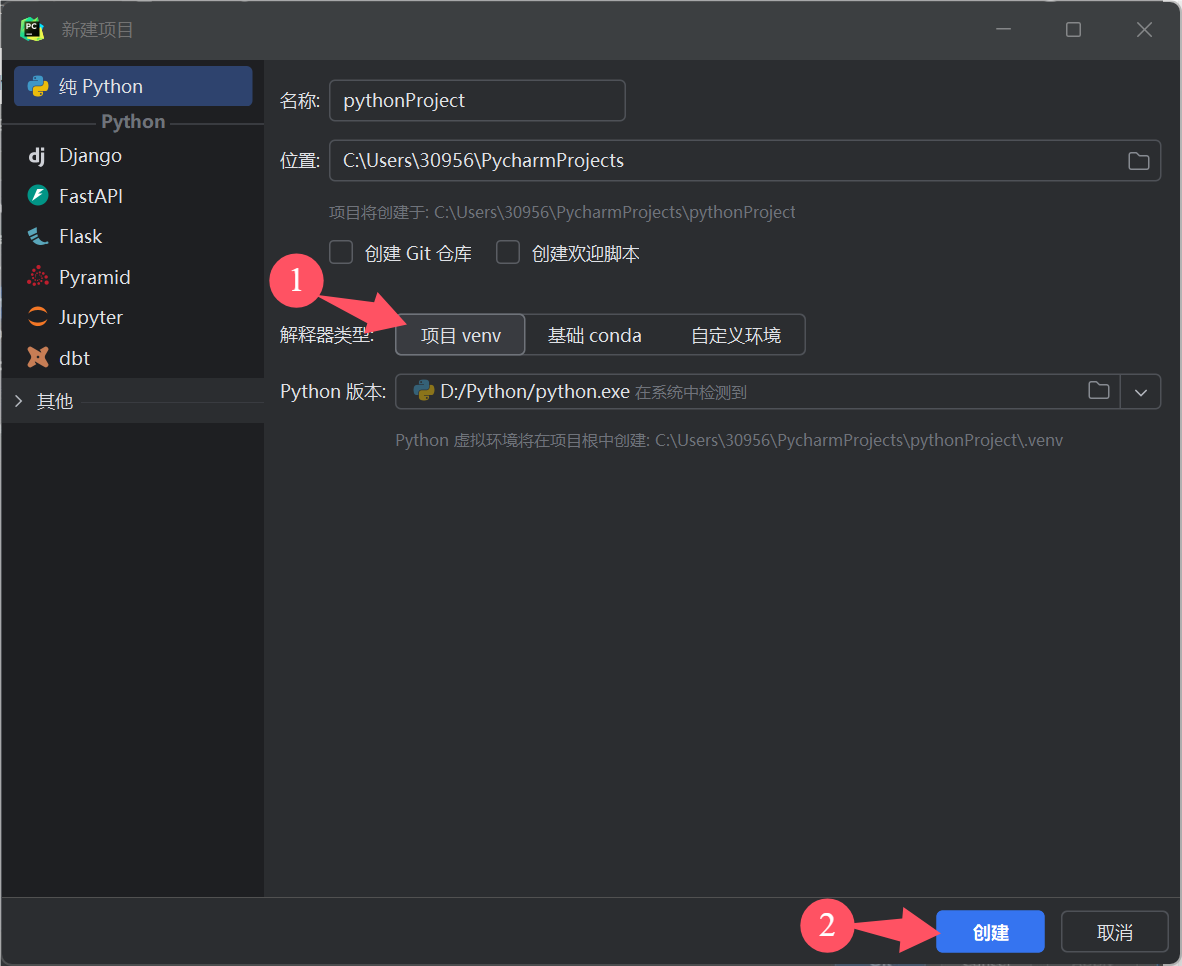Select the 自定义环境 interpreter type
This screenshot has height=966, width=1182.
(736, 335)
